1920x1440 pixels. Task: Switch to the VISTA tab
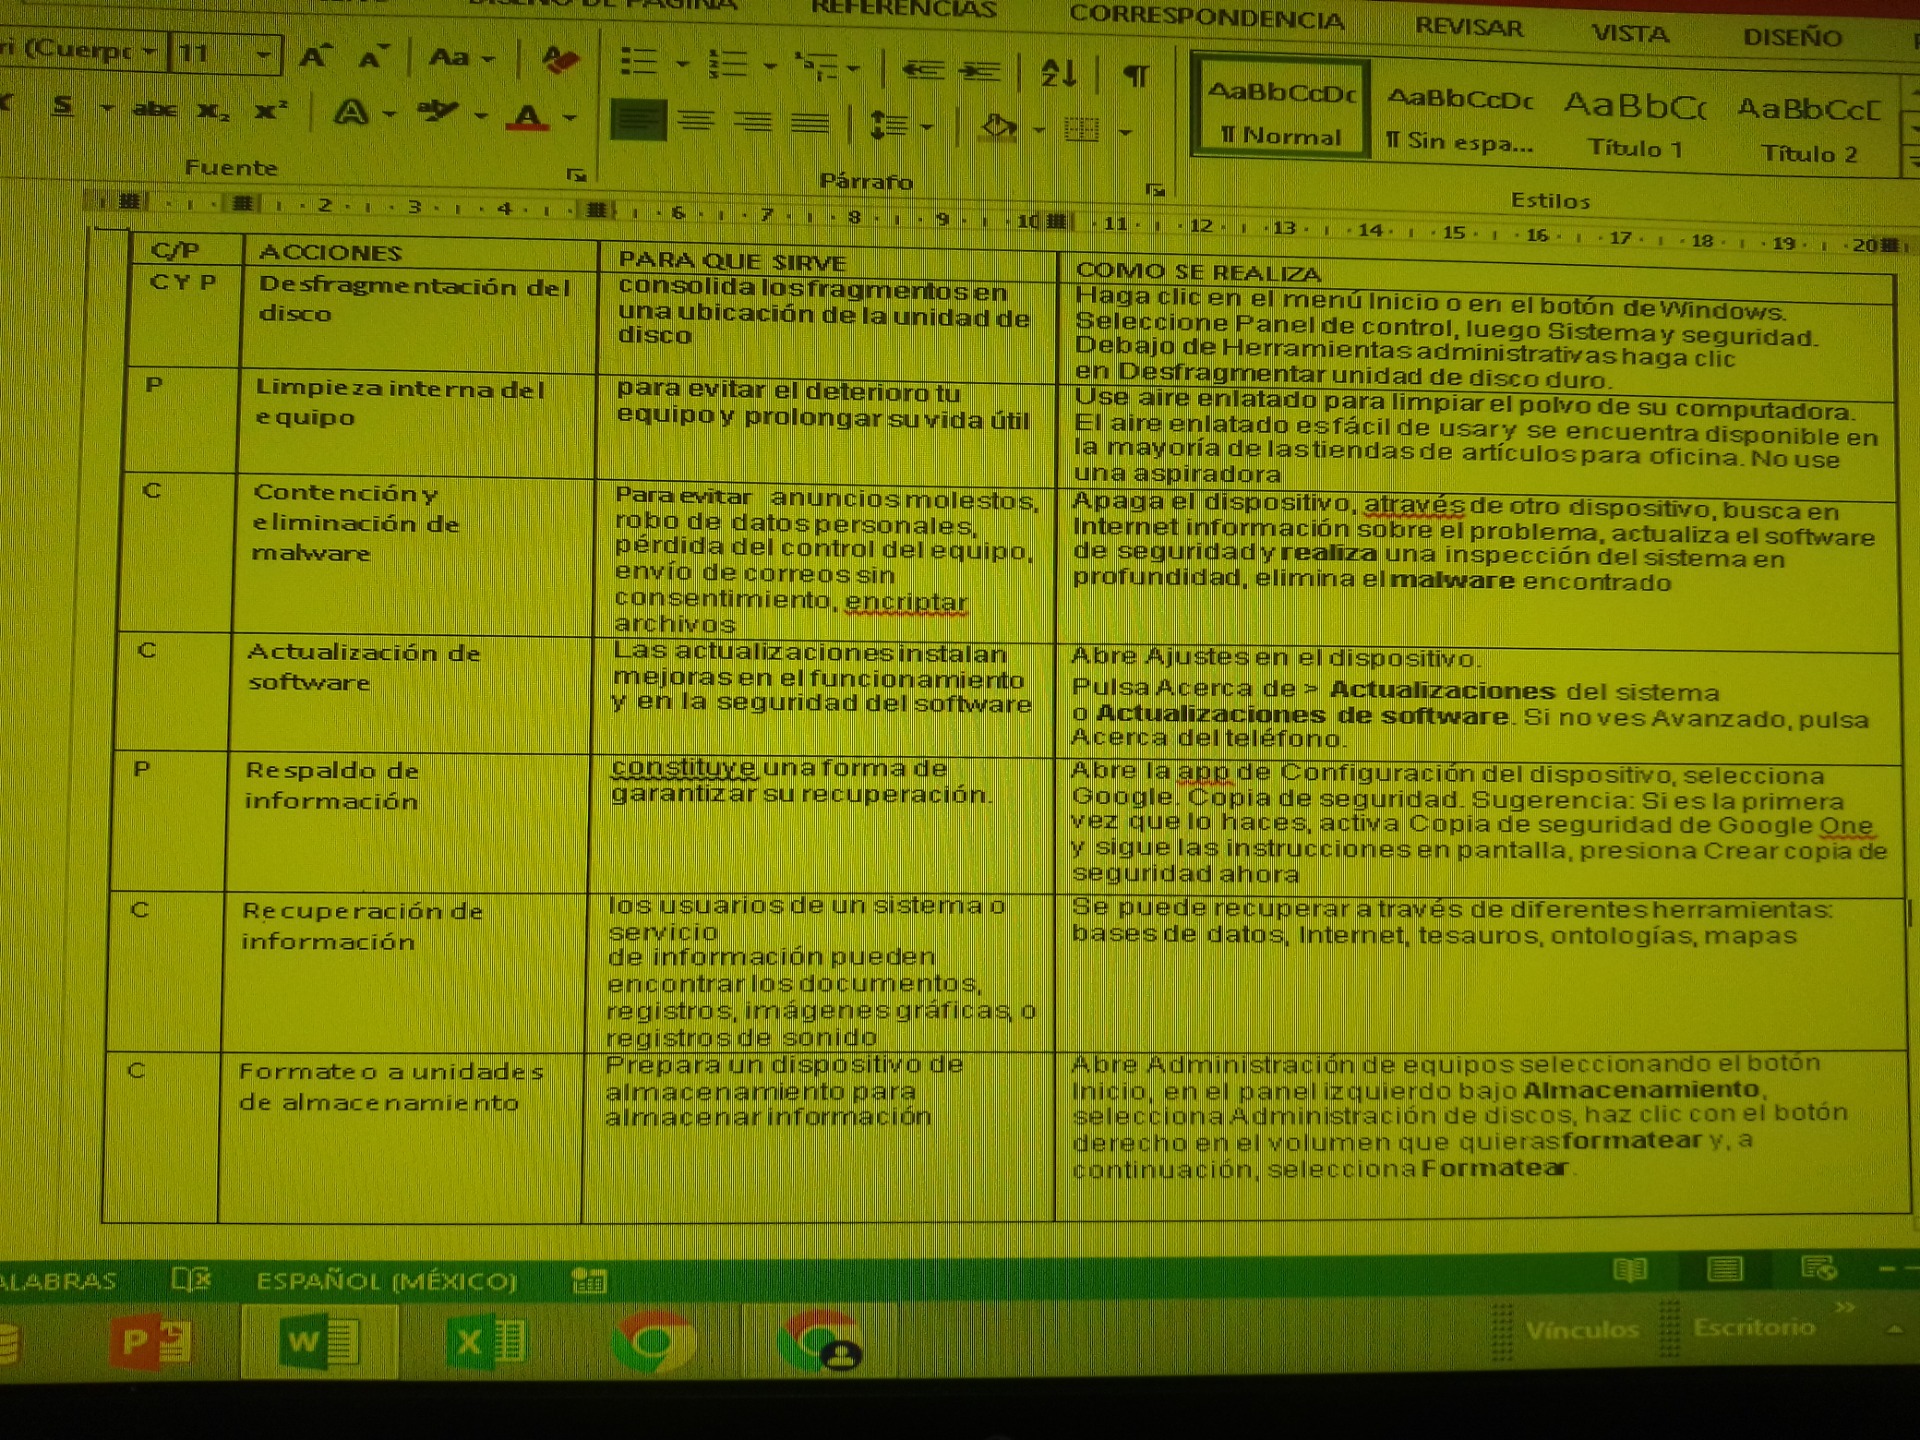pos(1629,34)
